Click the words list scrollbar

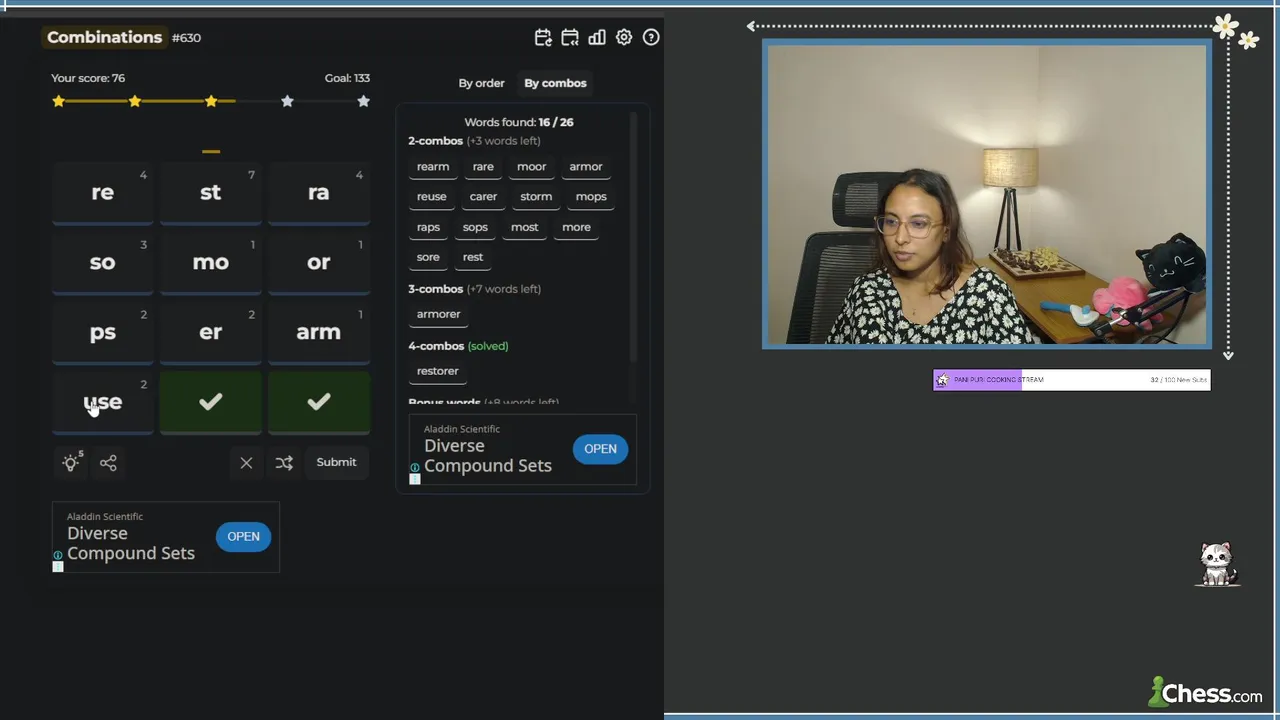point(633,236)
